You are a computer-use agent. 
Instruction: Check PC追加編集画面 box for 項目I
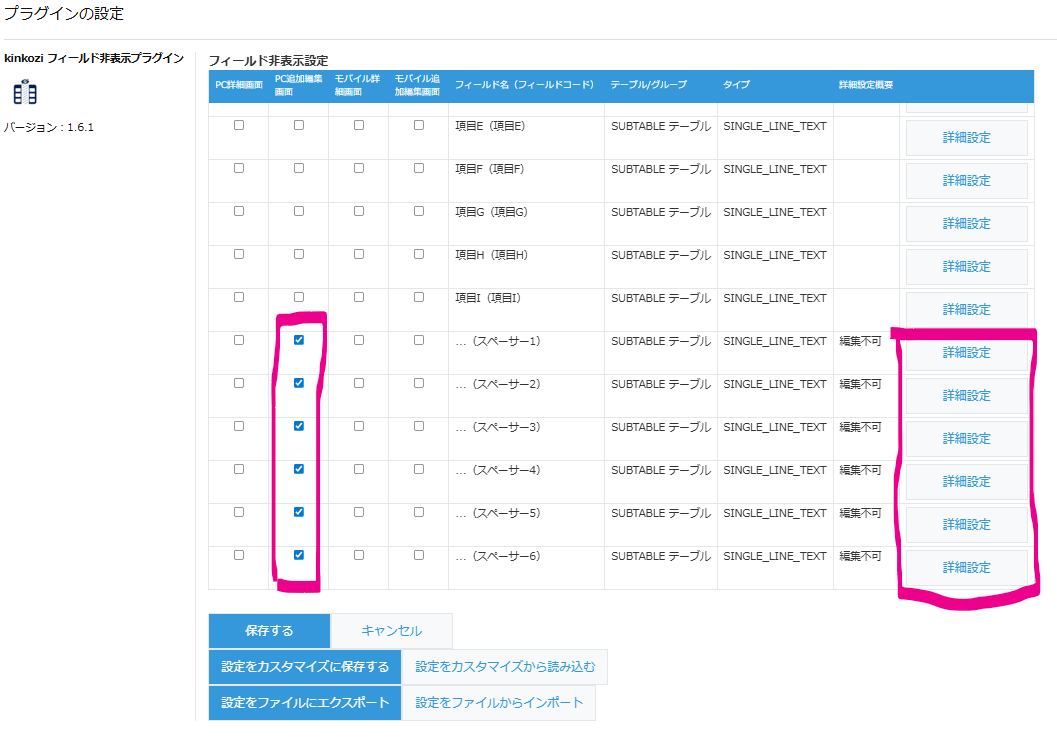pos(297,294)
